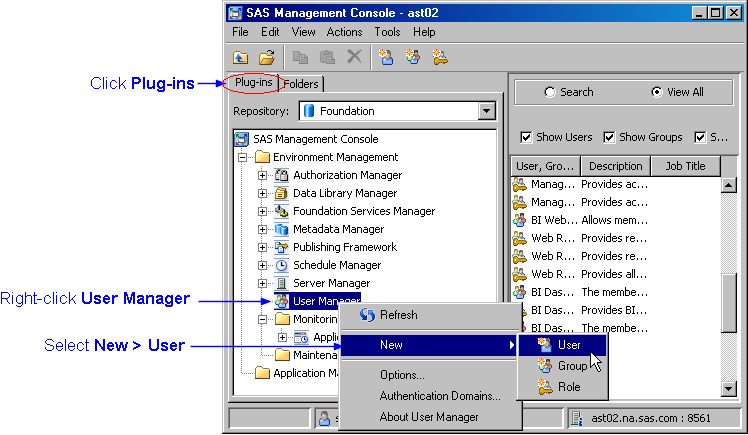This screenshot has height=435, width=748.
Task: Click the New Role toolbar icon
Action: pyautogui.click(x=439, y=57)
